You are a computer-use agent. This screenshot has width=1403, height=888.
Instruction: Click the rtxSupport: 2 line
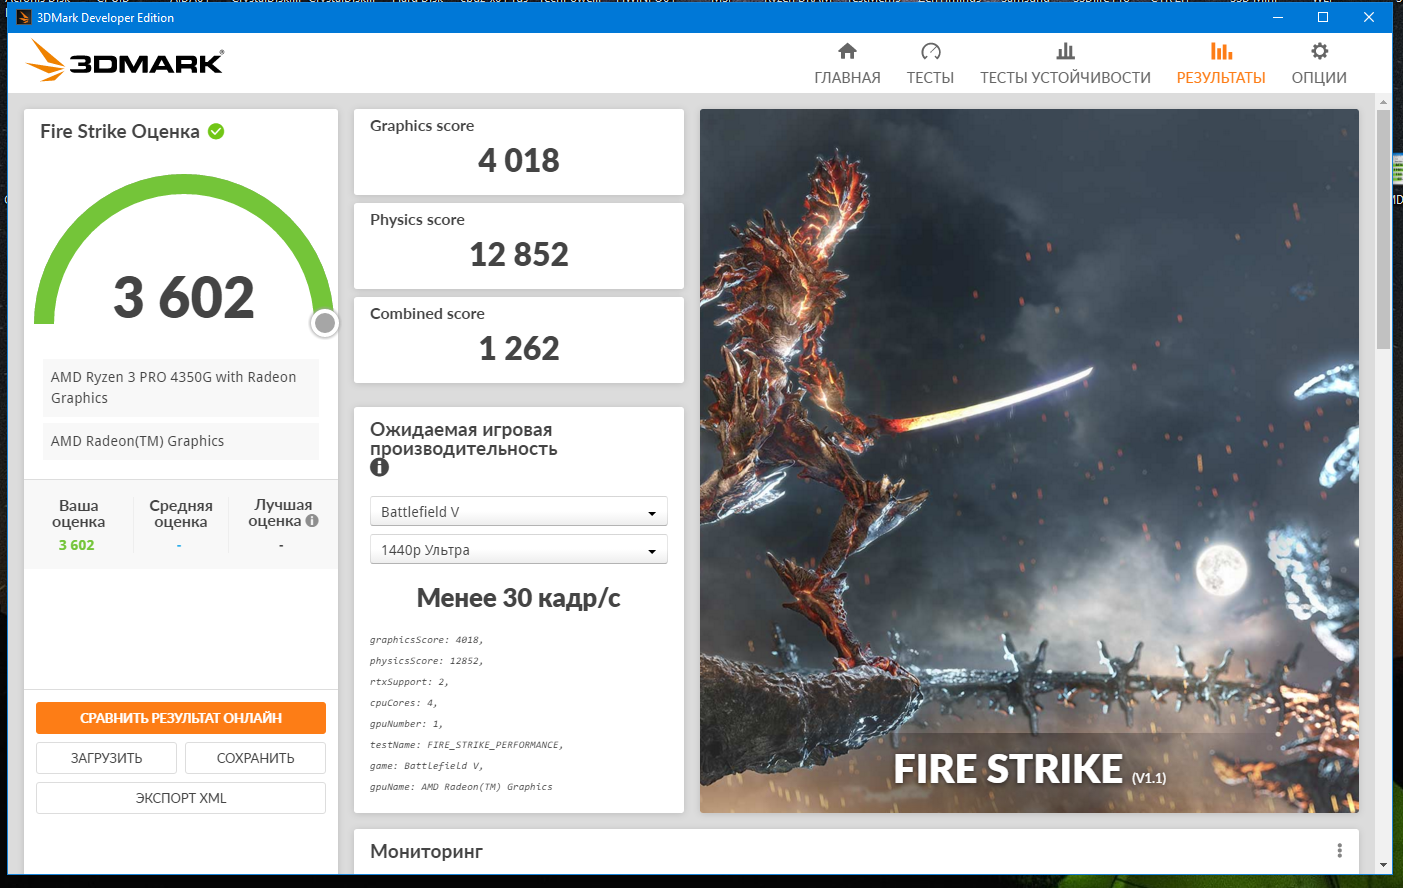[409, 682]
